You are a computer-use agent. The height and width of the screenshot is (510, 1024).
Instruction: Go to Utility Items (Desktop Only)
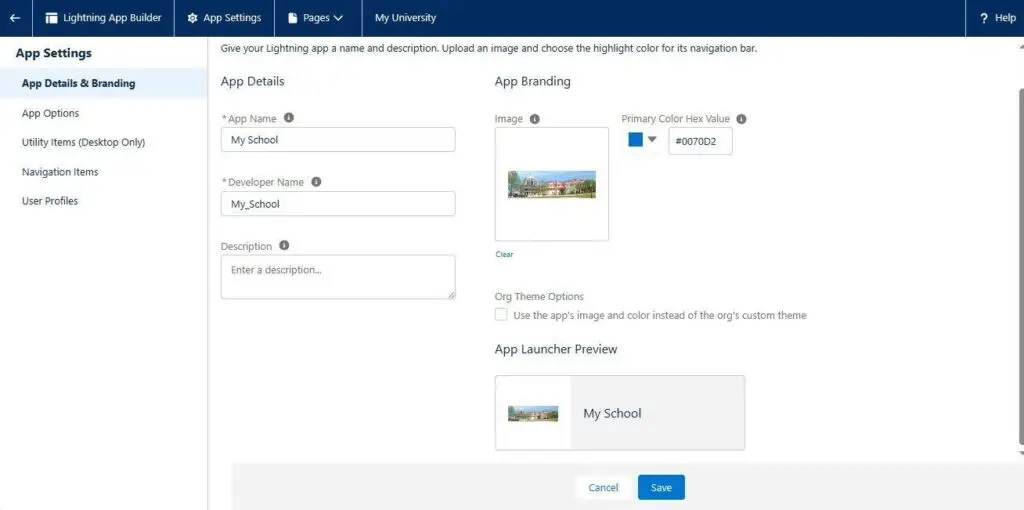[83, 142]
